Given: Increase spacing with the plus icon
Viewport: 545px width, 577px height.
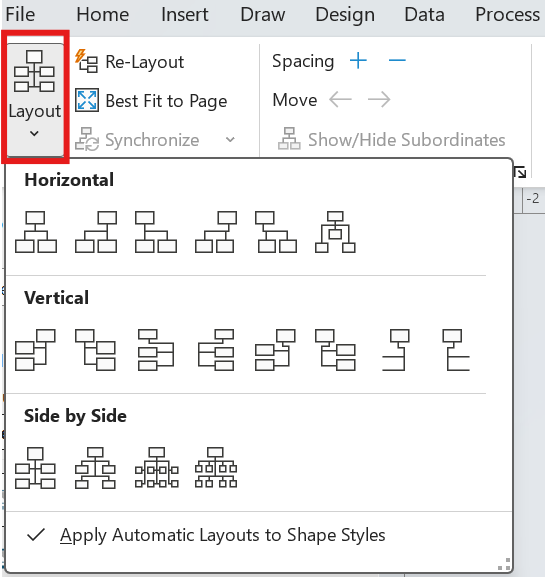Looking at the screenshot, I should pyautogui.click(x=358, y=60).
